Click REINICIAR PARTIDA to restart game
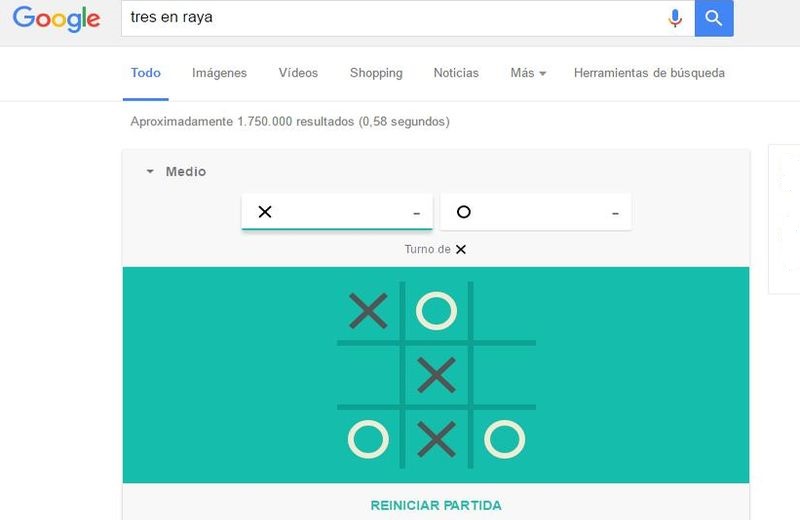 point(436,505)
